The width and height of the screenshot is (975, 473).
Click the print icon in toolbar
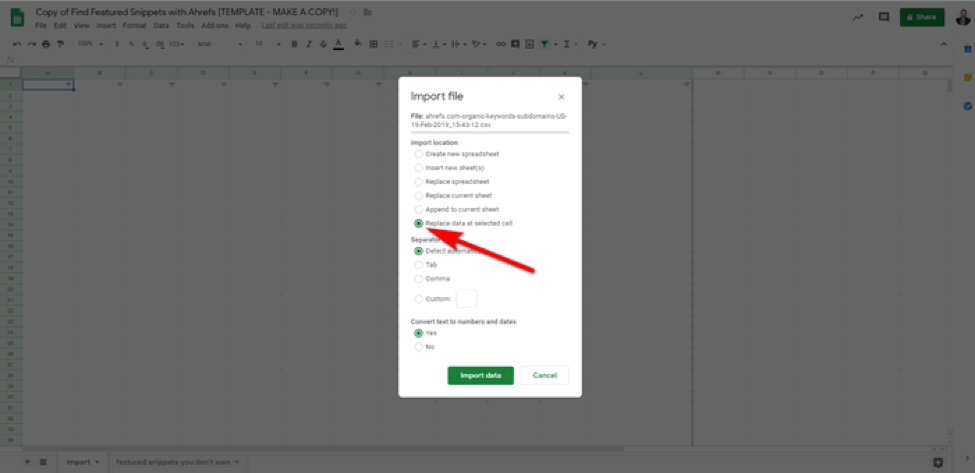tap(46, 44)
